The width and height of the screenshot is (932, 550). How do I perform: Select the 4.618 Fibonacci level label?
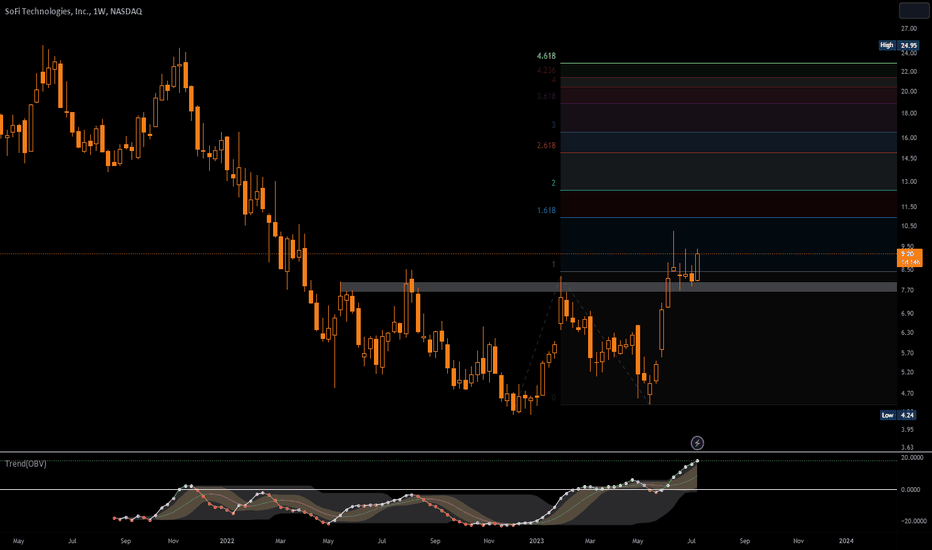(546, 56)
